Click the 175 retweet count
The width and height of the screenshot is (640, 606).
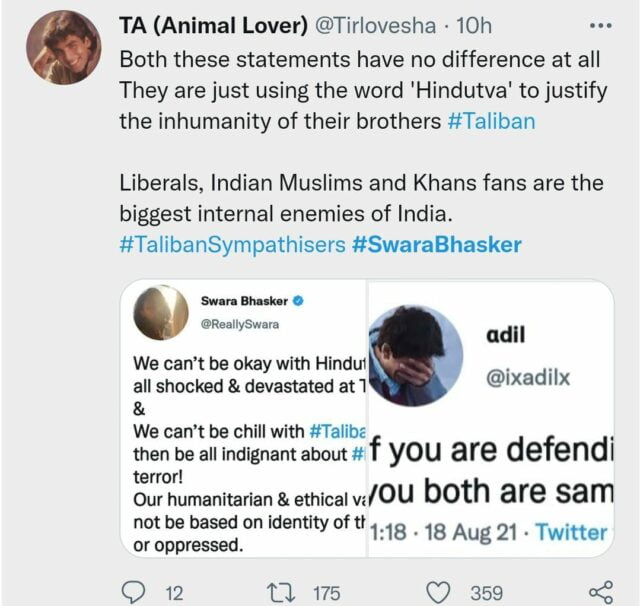click(x=326, y=593)
